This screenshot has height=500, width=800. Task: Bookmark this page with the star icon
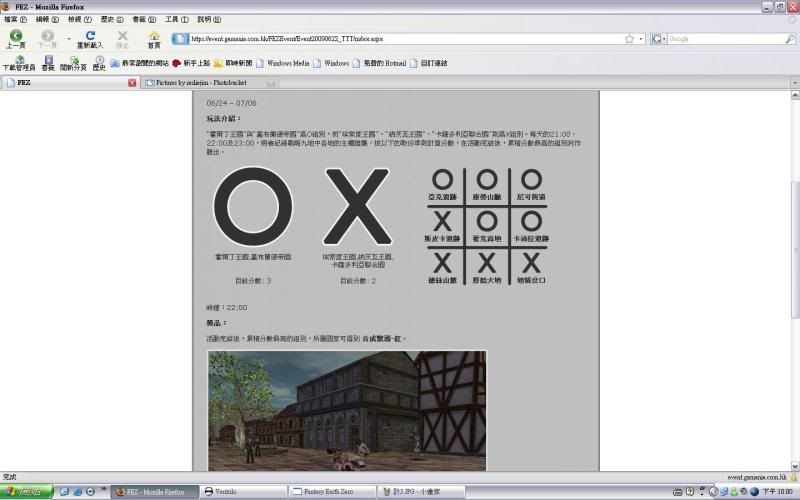coord(629,39)
